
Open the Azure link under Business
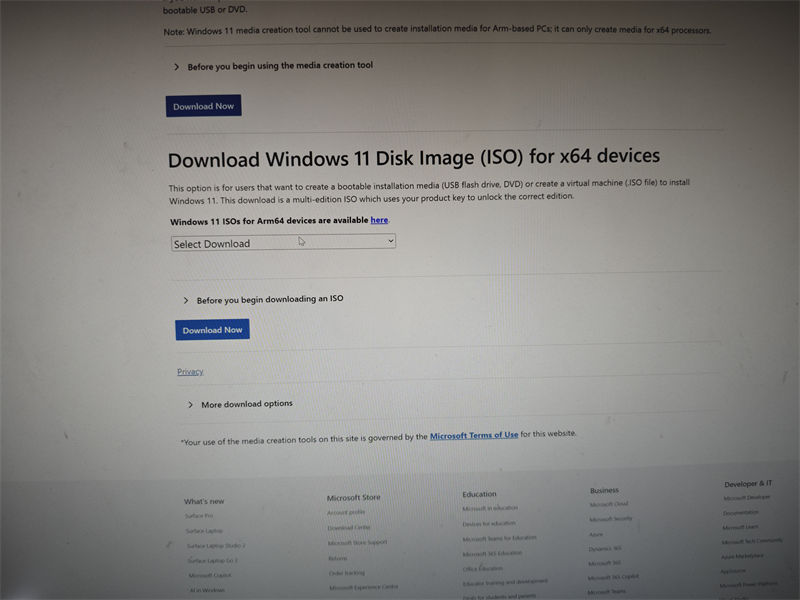[x=596, y=534]
